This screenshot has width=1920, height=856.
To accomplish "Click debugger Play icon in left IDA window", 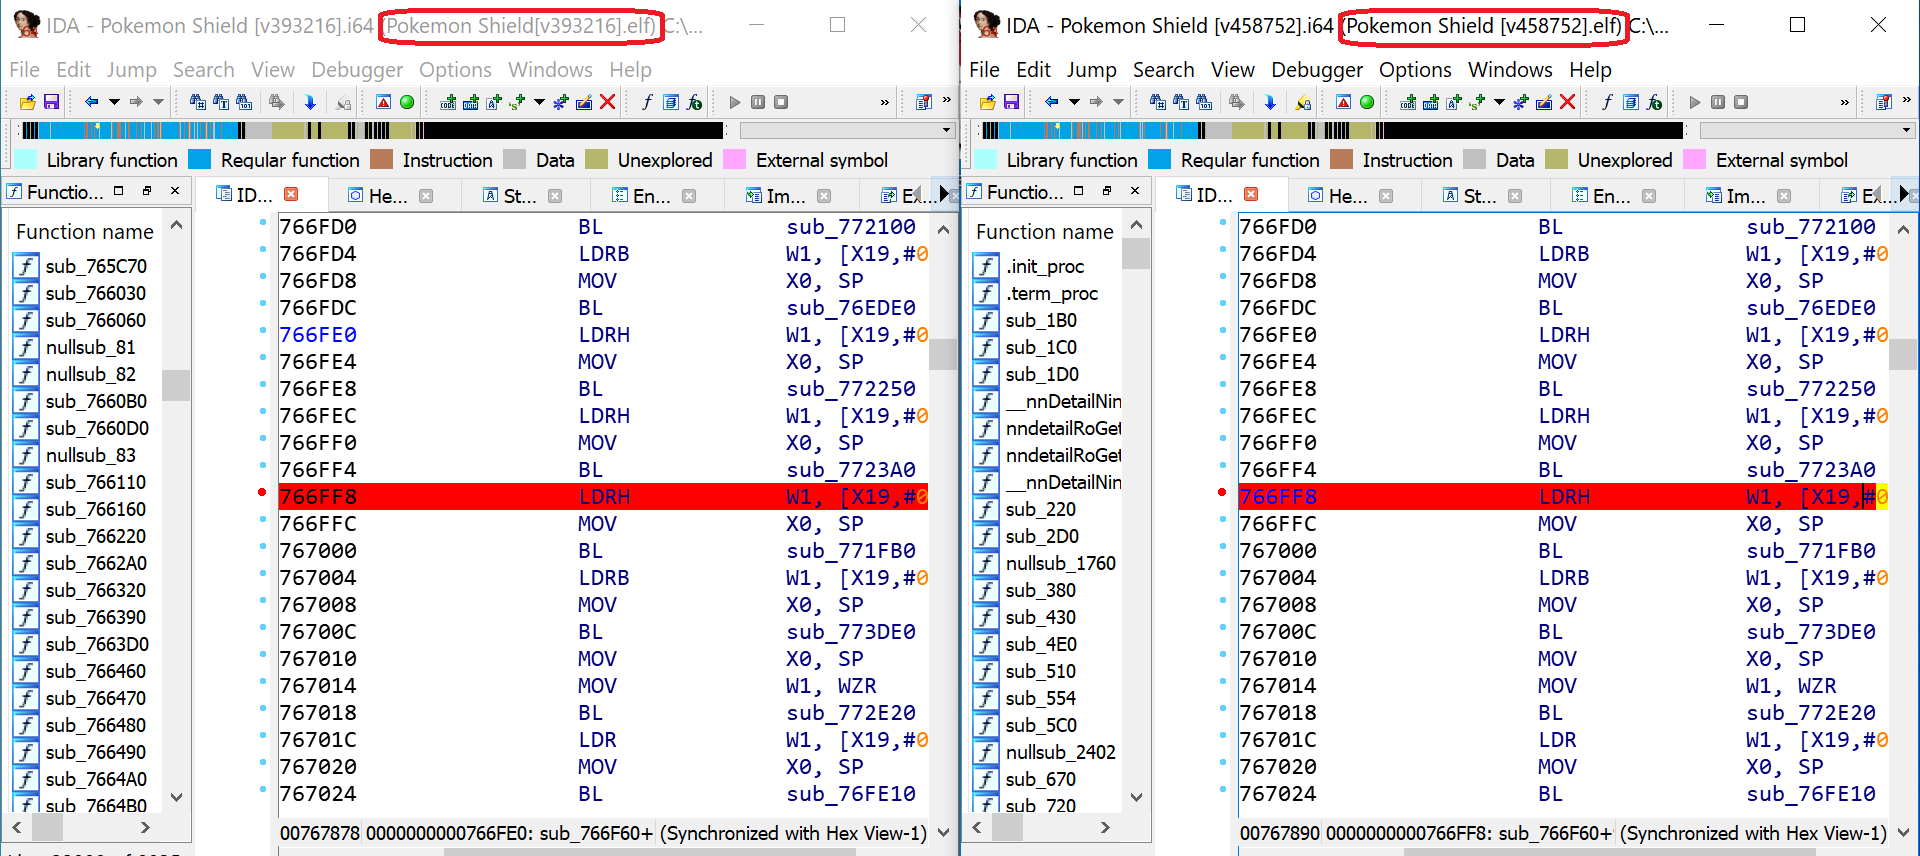I will (735, 102).
